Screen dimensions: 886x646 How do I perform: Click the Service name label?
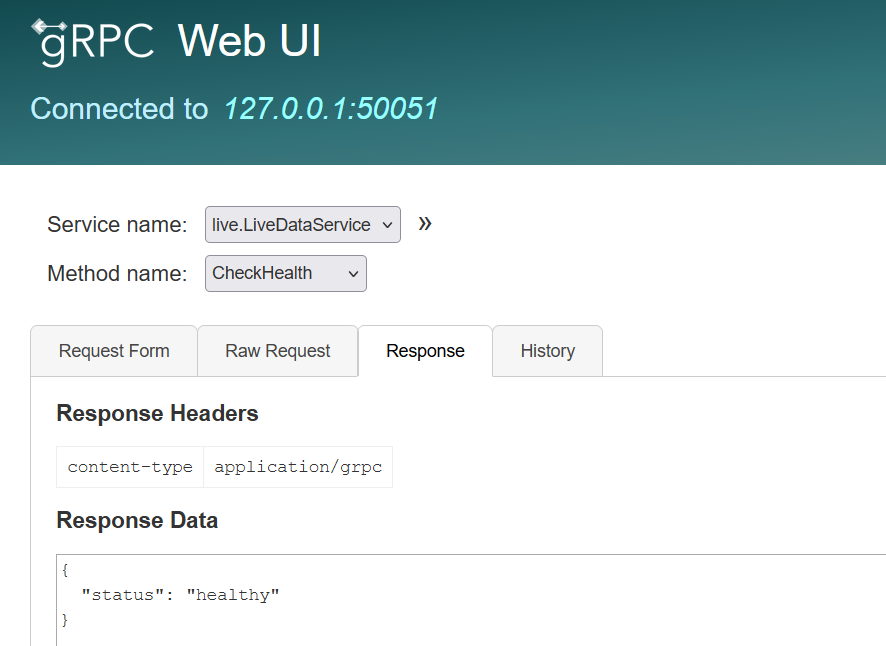click(x=117, y=224)
